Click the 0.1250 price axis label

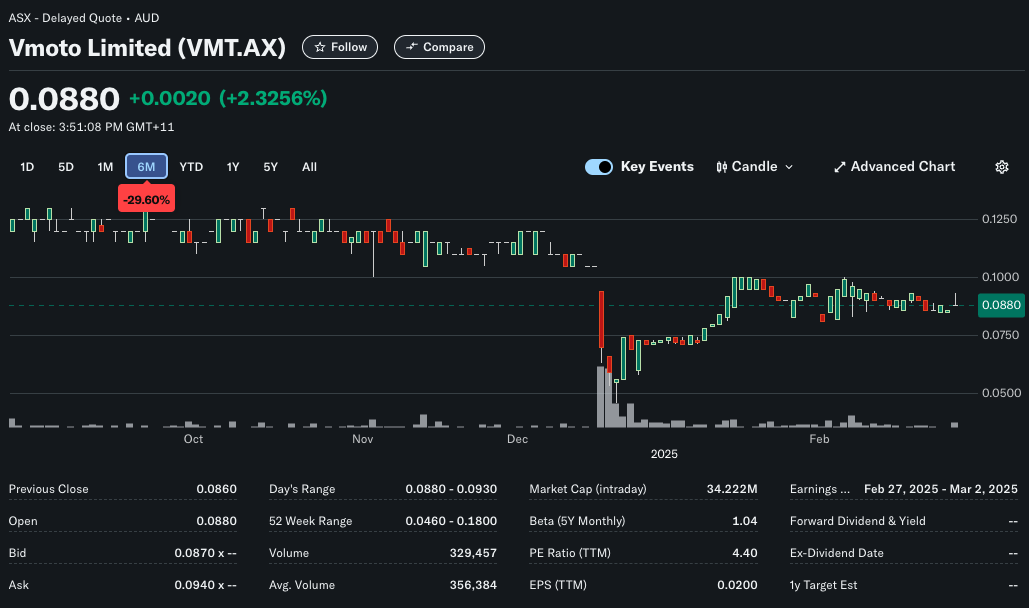(x=999, y=219)
